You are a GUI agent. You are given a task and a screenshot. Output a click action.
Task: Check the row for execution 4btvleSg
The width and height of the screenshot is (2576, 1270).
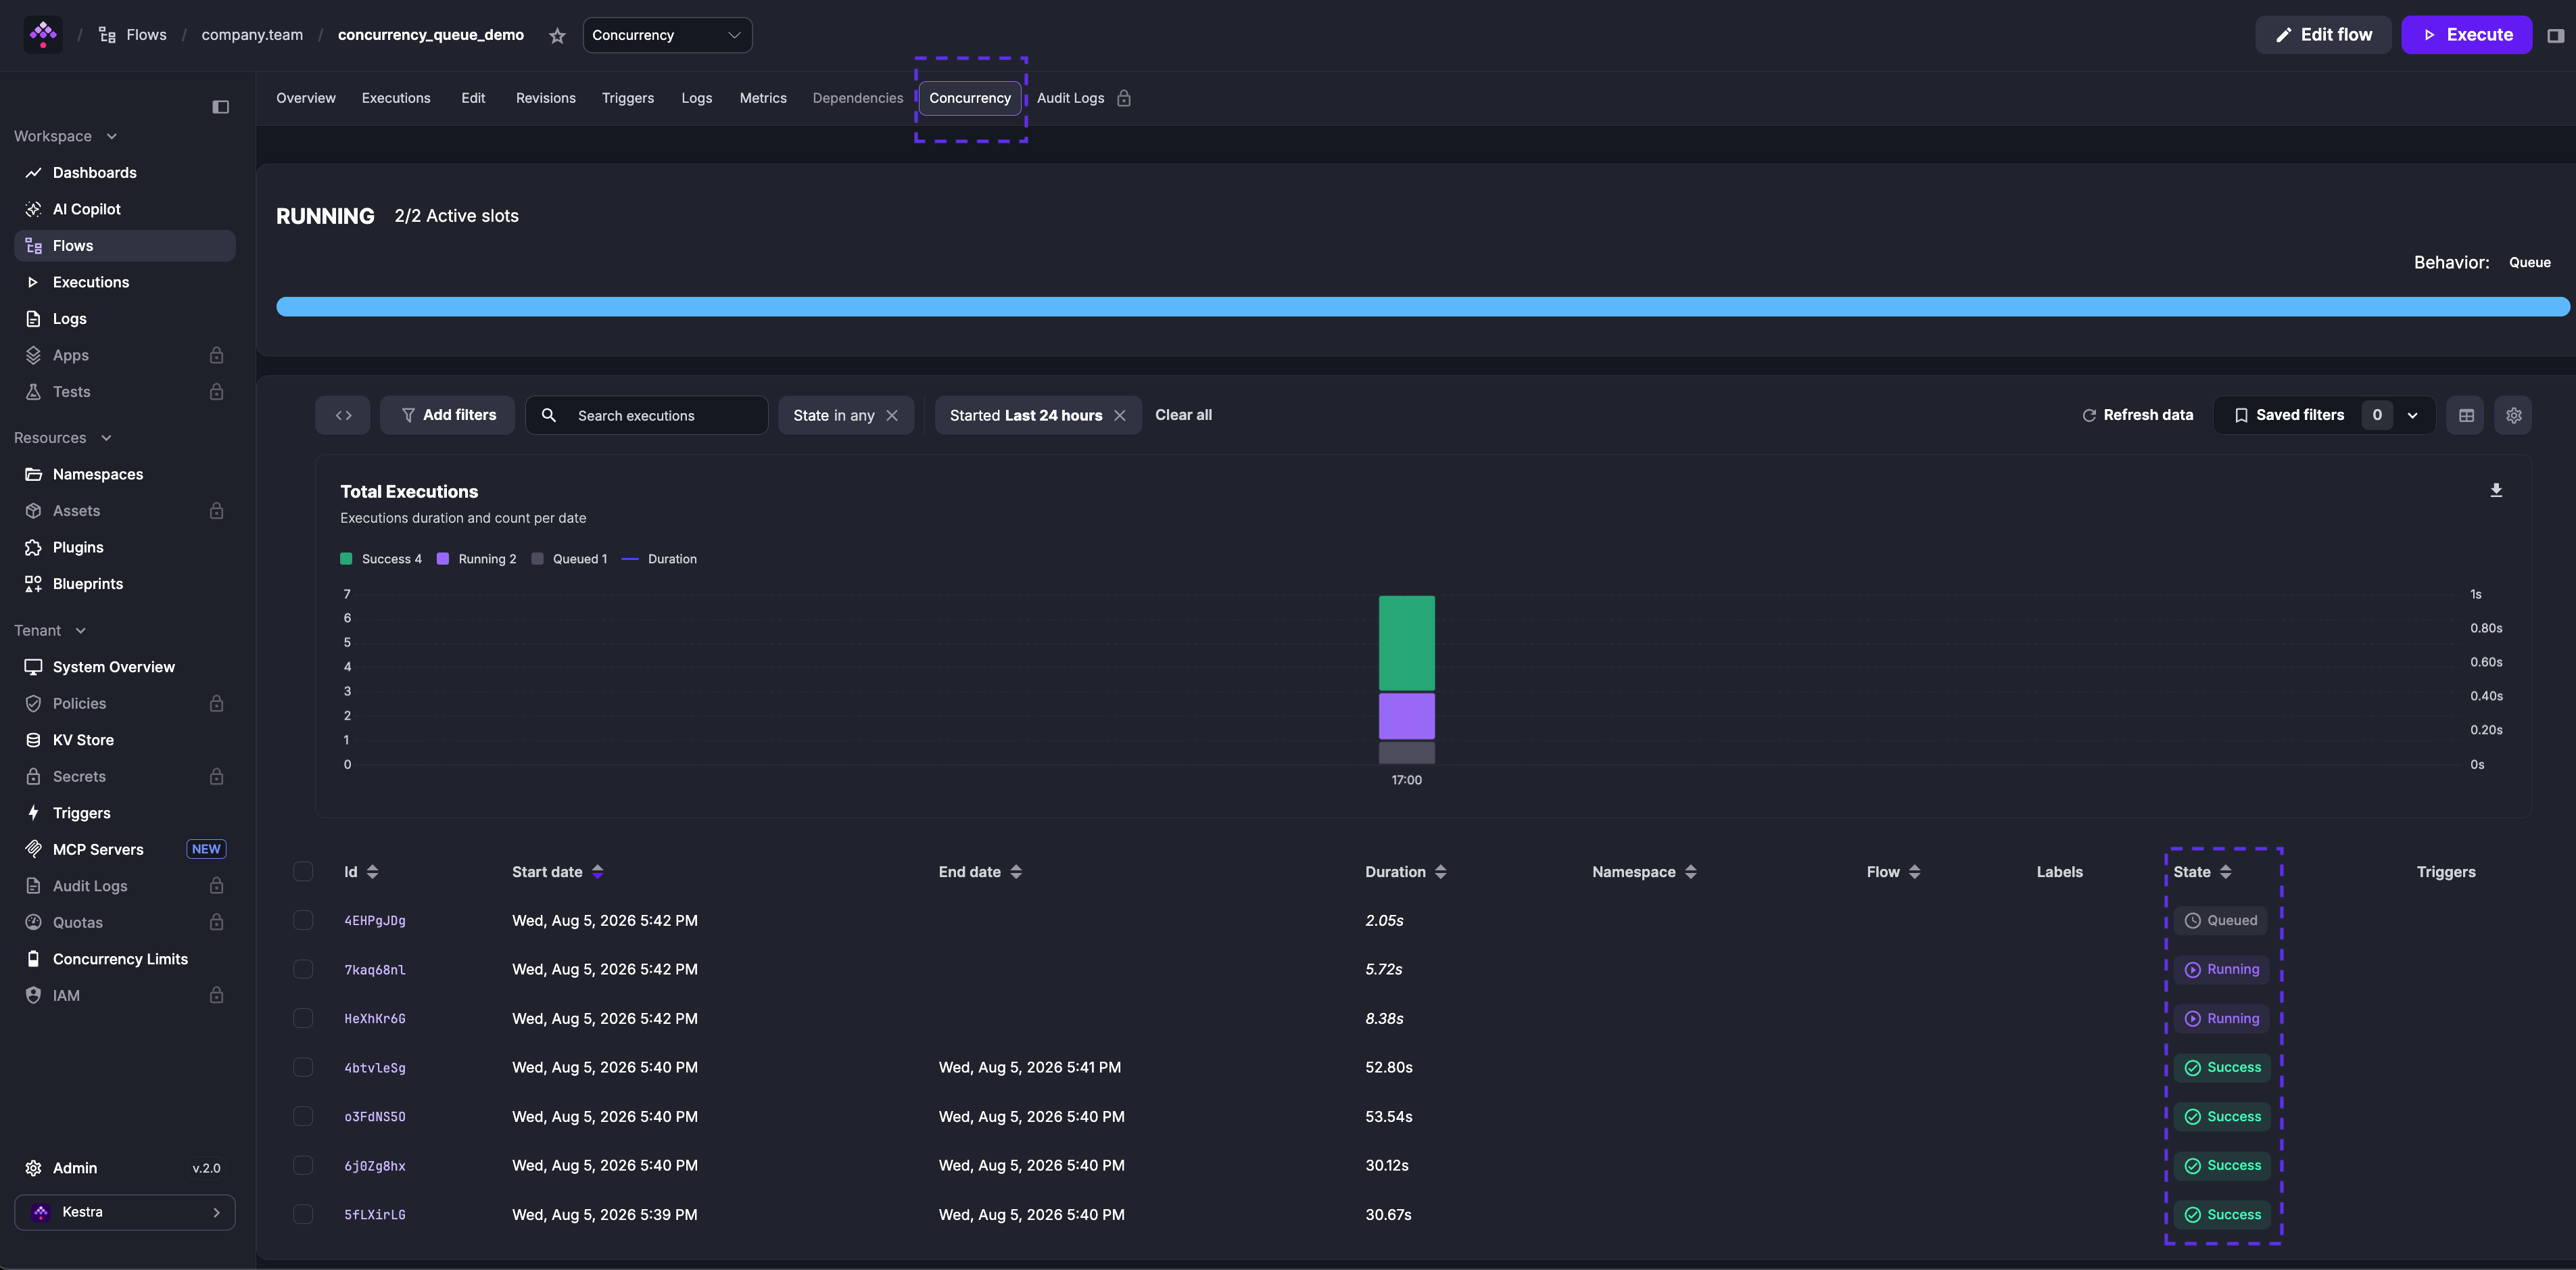pyautogui.click(x=303, y=1067)
